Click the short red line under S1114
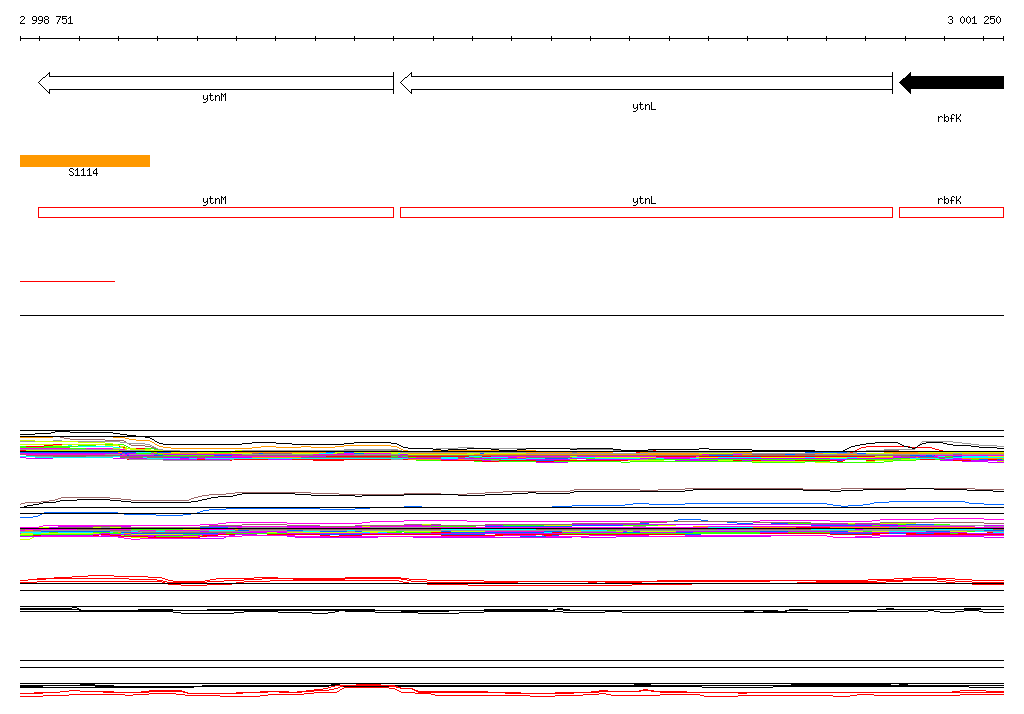The image size is (1024, 714). (67, 281)
